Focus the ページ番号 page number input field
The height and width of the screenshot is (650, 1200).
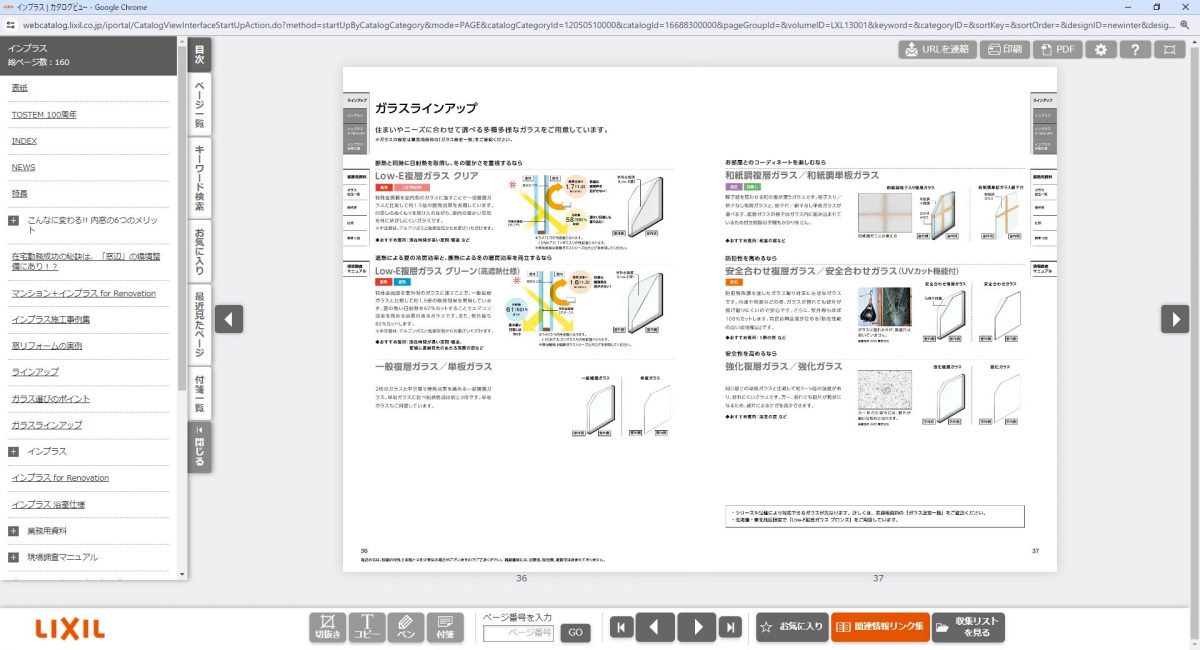click(x=518, y=633)
